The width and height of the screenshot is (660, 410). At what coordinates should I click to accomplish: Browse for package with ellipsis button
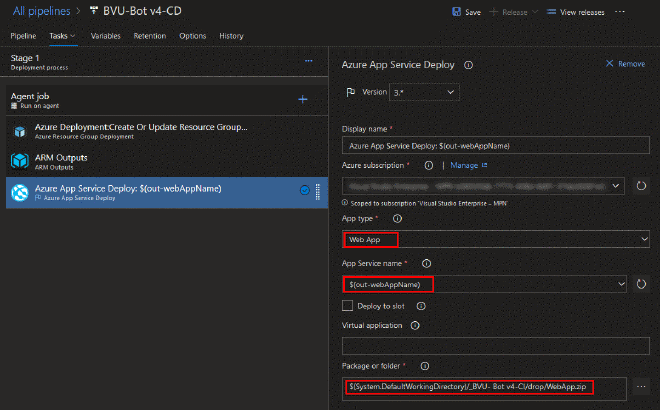(x=641, y=386)
